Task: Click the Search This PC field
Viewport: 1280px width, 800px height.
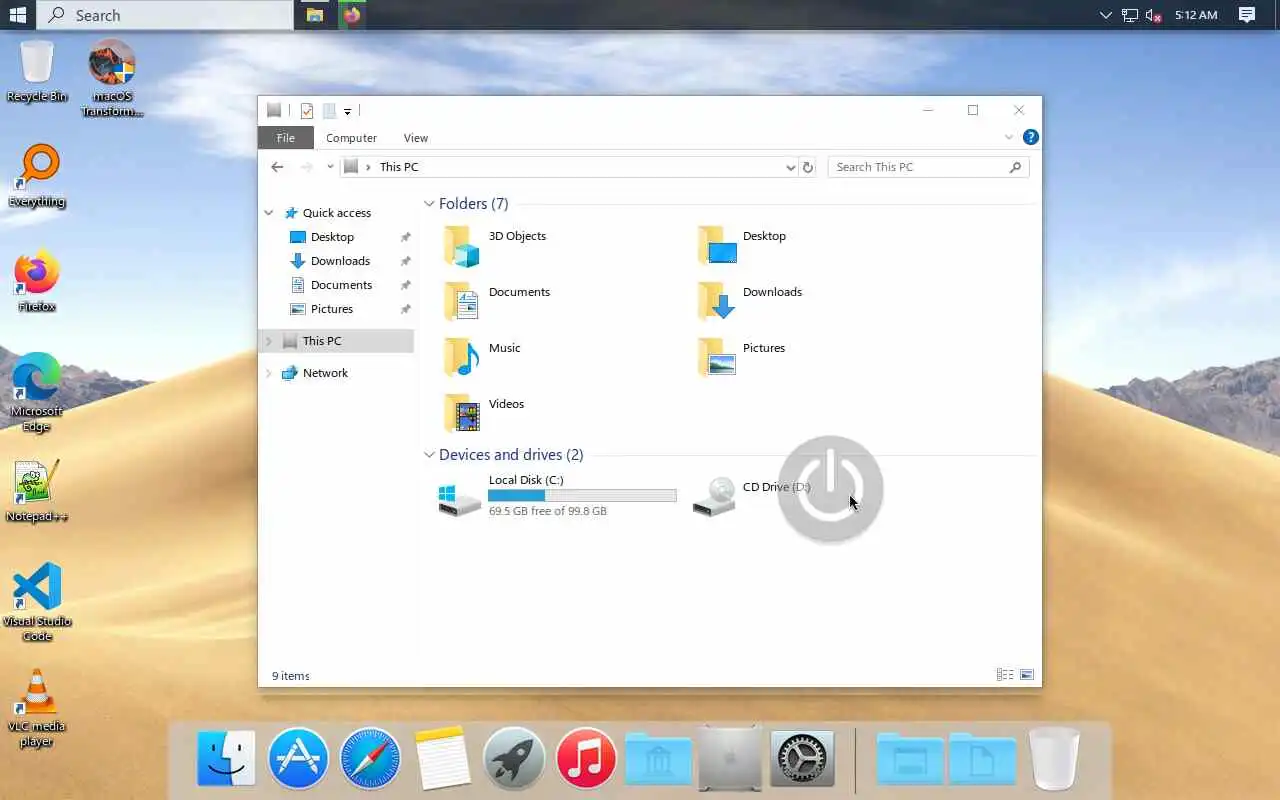Action: tap(928, 167)
